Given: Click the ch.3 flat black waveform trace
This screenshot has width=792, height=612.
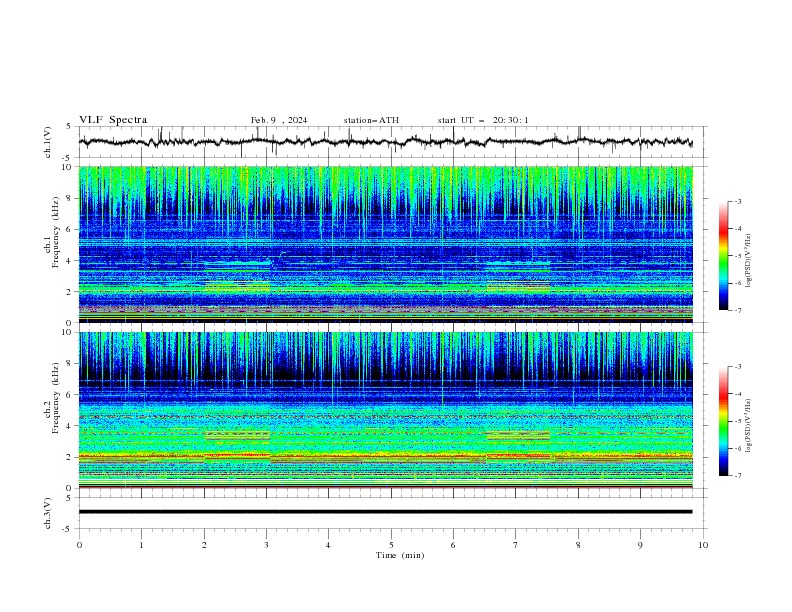Looking at the screenshot, I should point(385,512).
